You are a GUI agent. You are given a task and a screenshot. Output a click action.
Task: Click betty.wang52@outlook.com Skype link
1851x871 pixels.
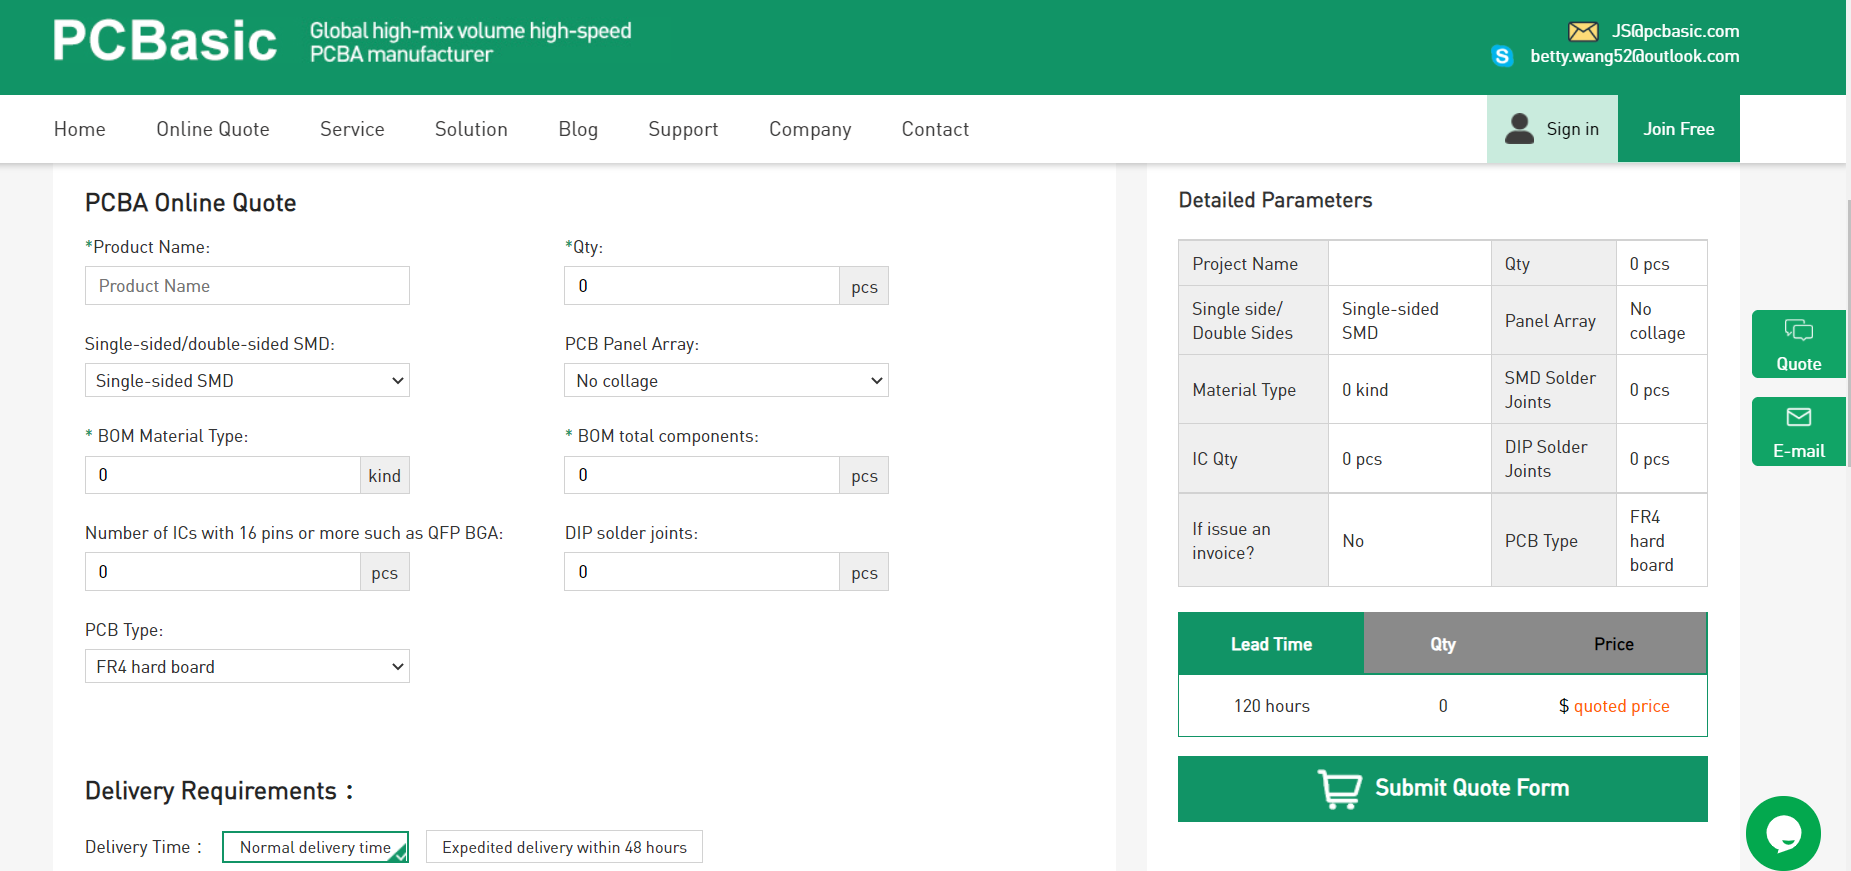(x=1635, y=56)
